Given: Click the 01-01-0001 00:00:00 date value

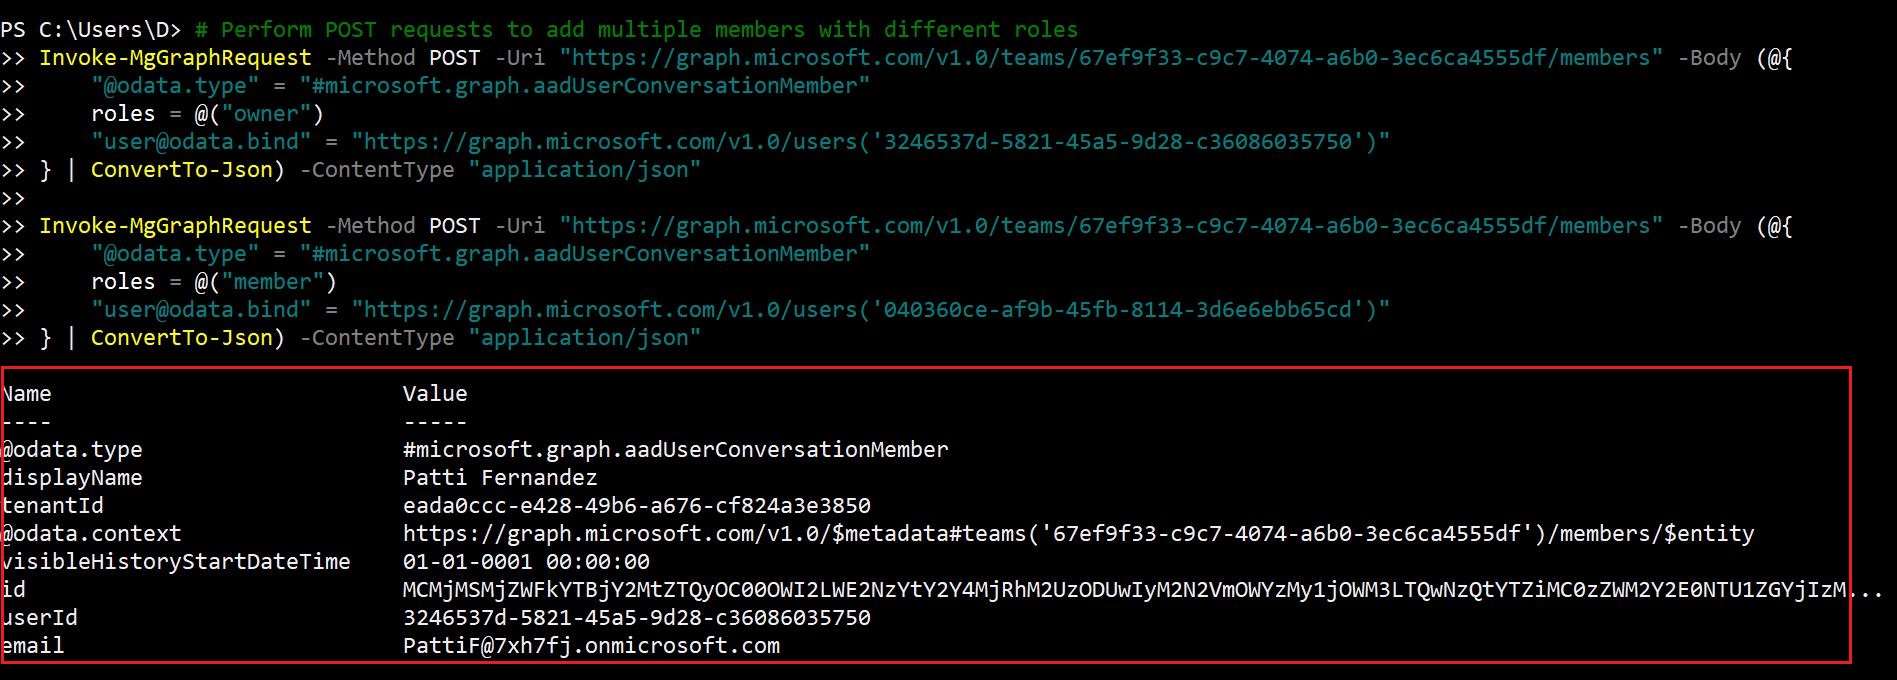Looking at the screenshot, I should pyautogui.click(x=526, y=562).
